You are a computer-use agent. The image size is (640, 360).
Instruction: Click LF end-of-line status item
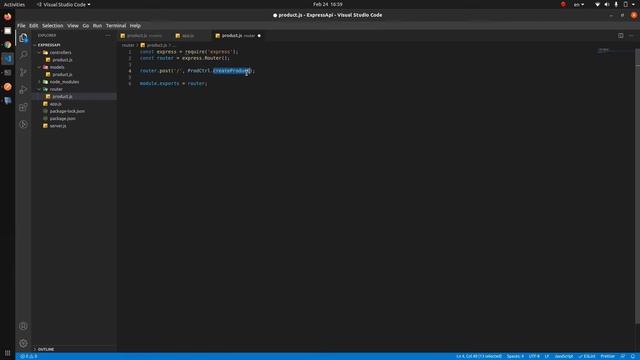click(x=547, y=356)
